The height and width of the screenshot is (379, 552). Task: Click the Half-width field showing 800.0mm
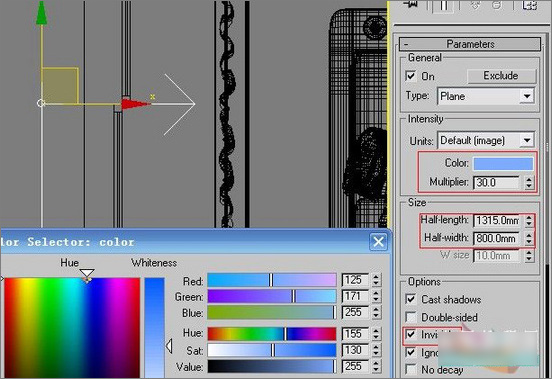click(496, 239)
